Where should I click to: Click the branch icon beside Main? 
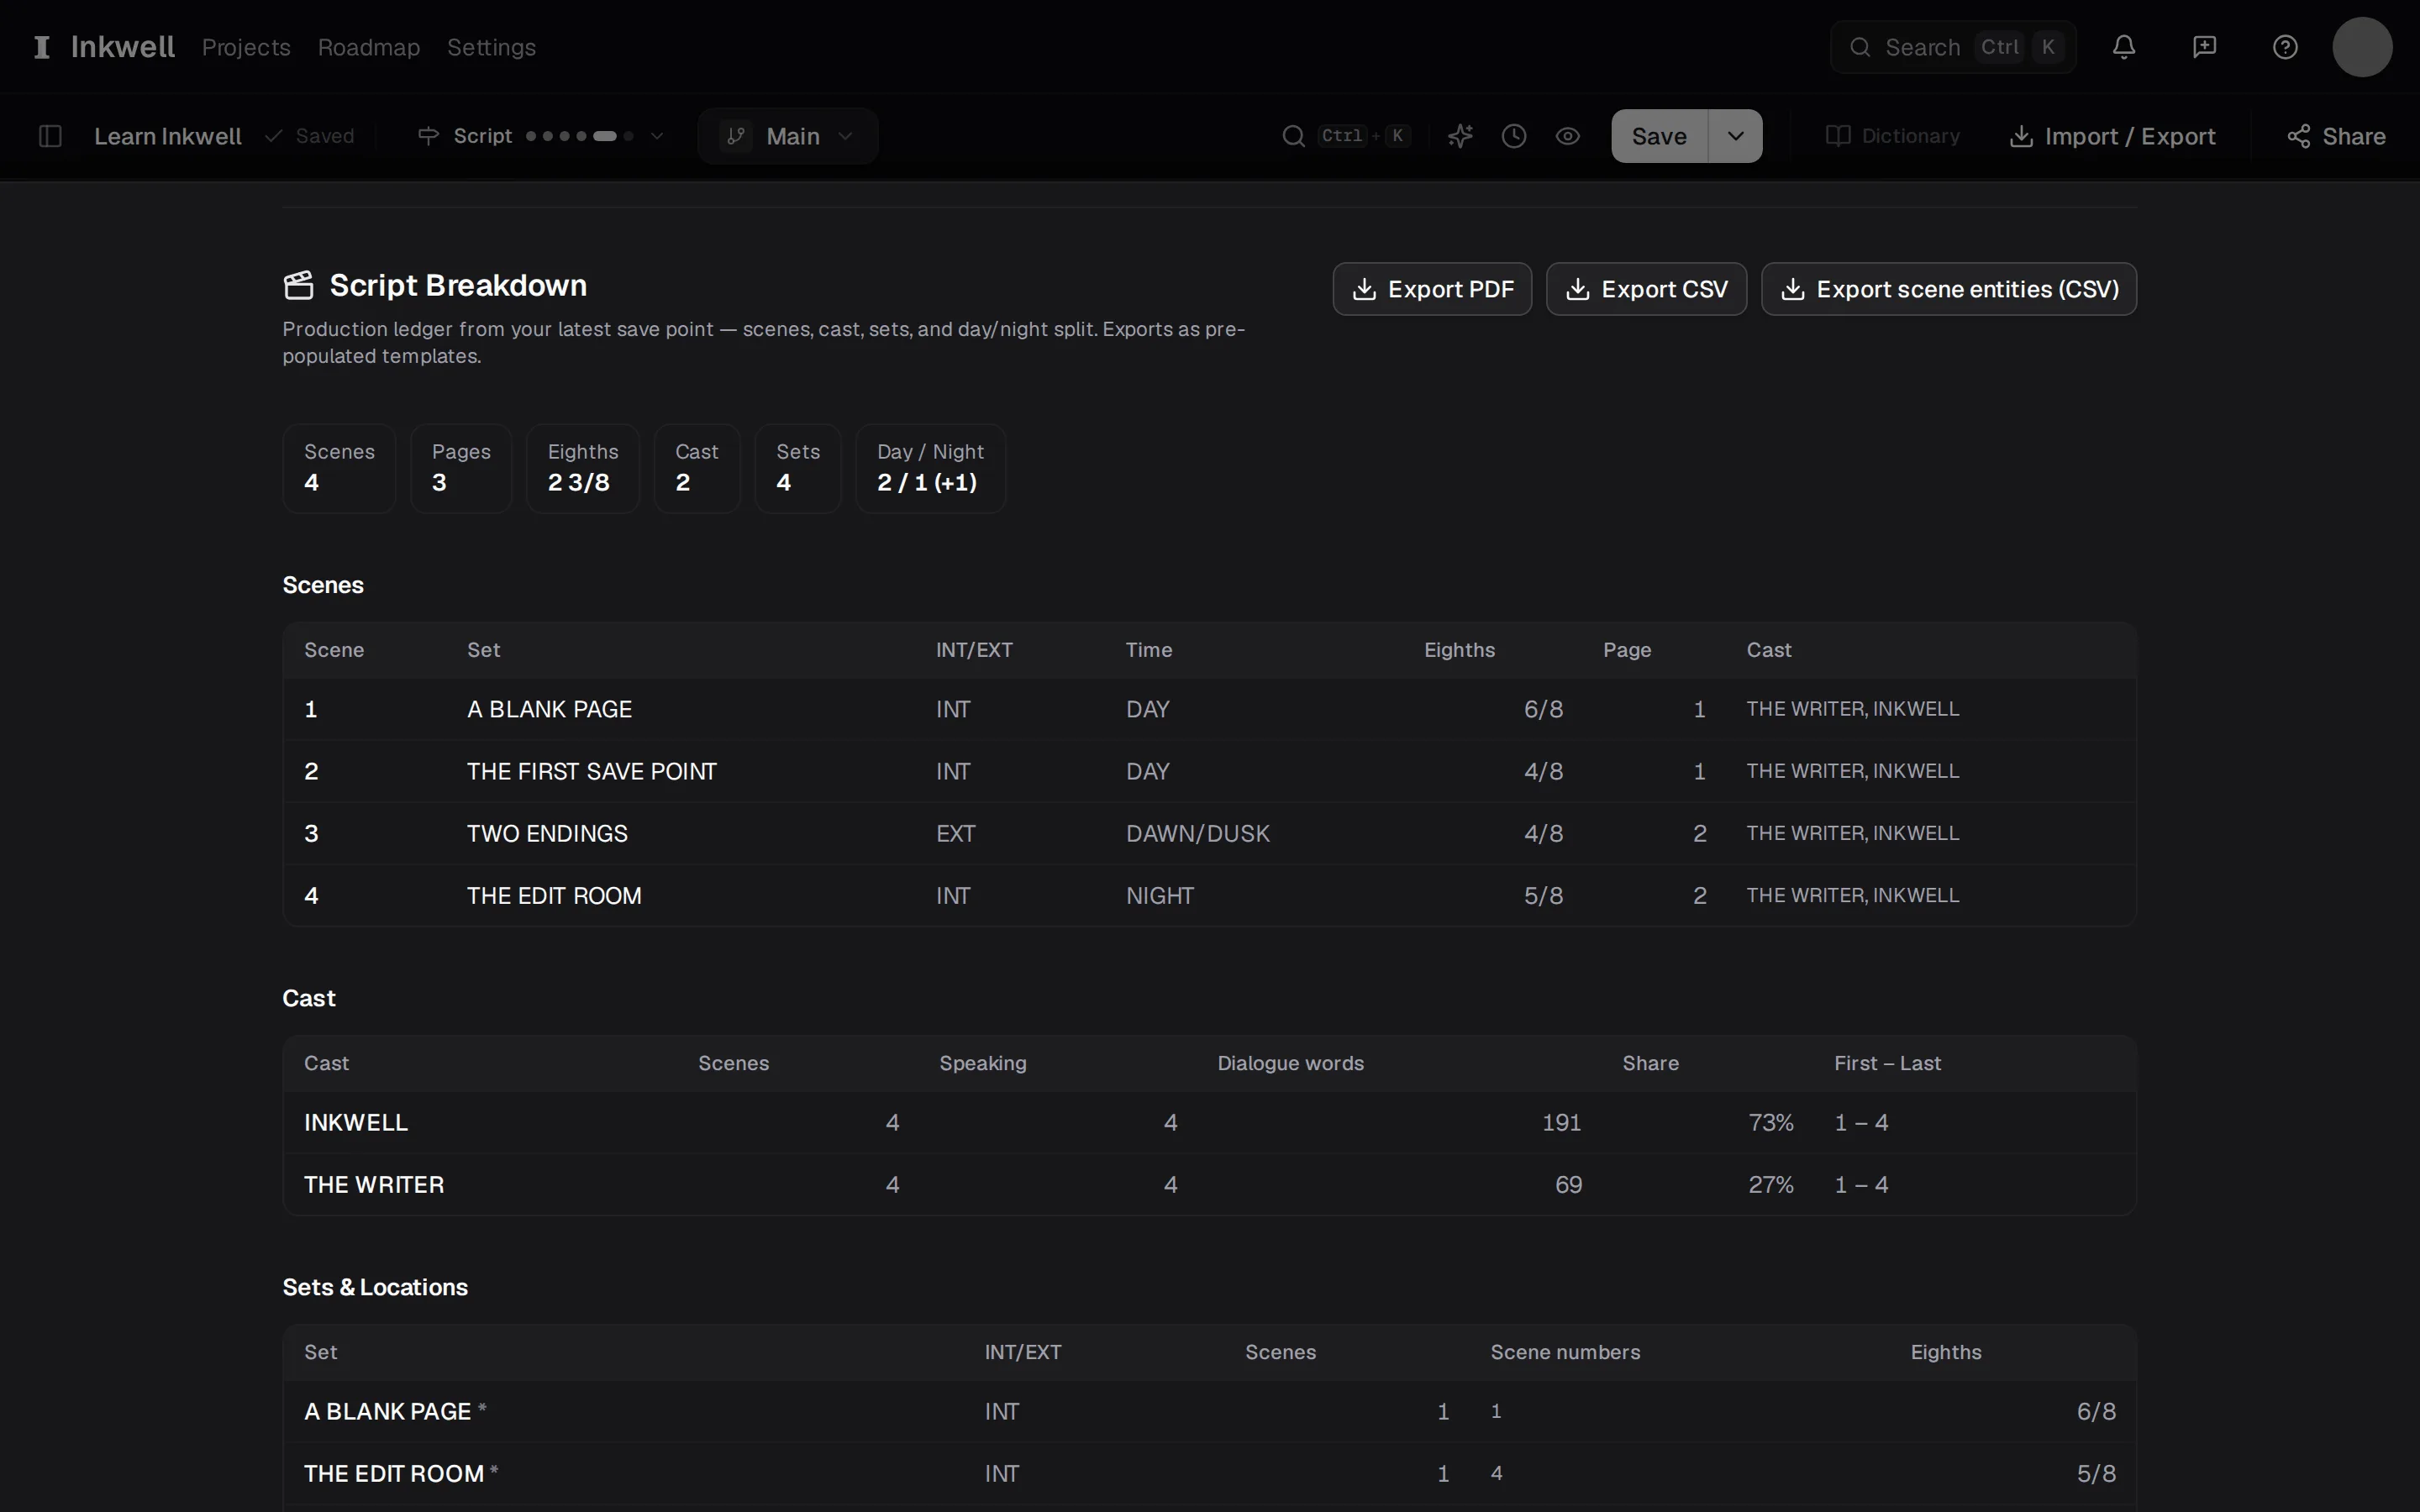coord(737,136)
